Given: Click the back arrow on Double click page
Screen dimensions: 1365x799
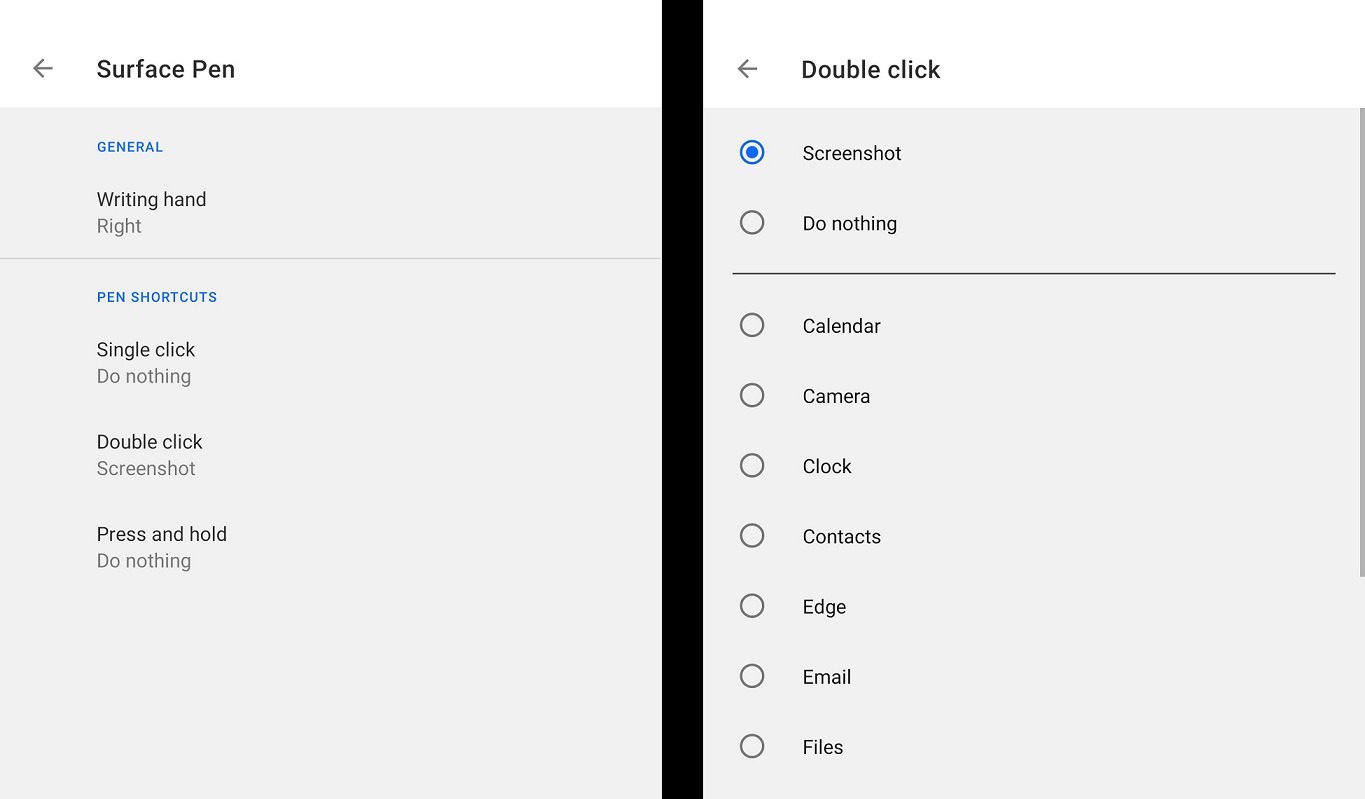Looking at the screenshot, I should 747,68.
